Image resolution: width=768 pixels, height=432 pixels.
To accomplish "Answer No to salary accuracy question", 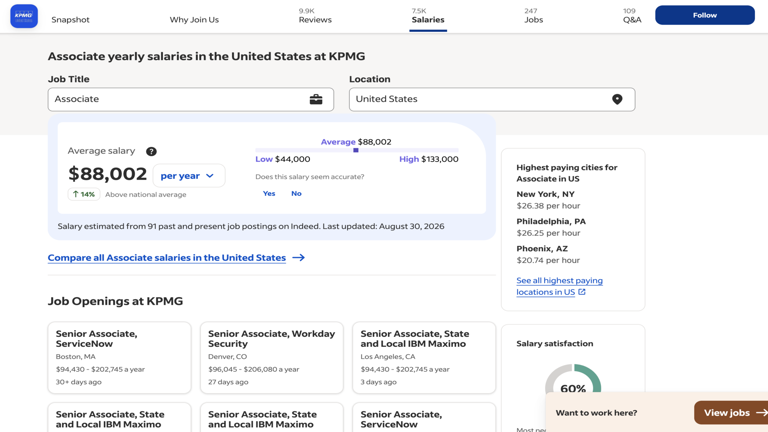I will pyautogui.click(x=296, y=193).
